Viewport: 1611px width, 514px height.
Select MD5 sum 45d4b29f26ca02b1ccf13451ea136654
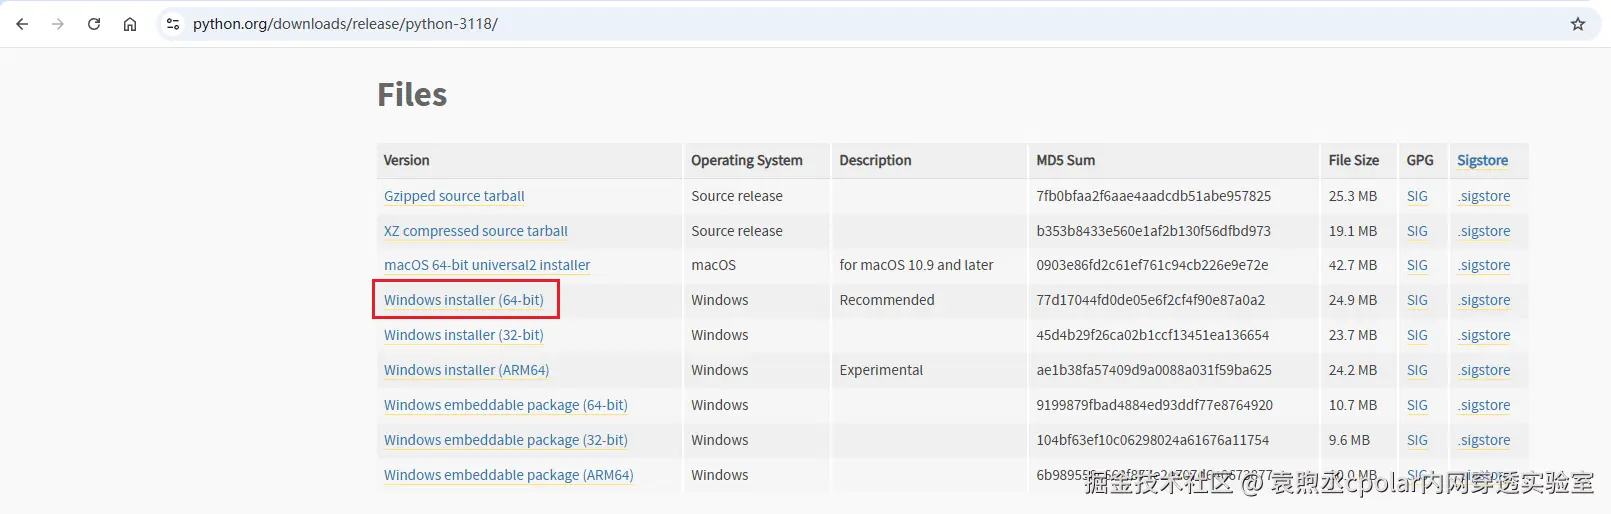(x=1152, y=335)
